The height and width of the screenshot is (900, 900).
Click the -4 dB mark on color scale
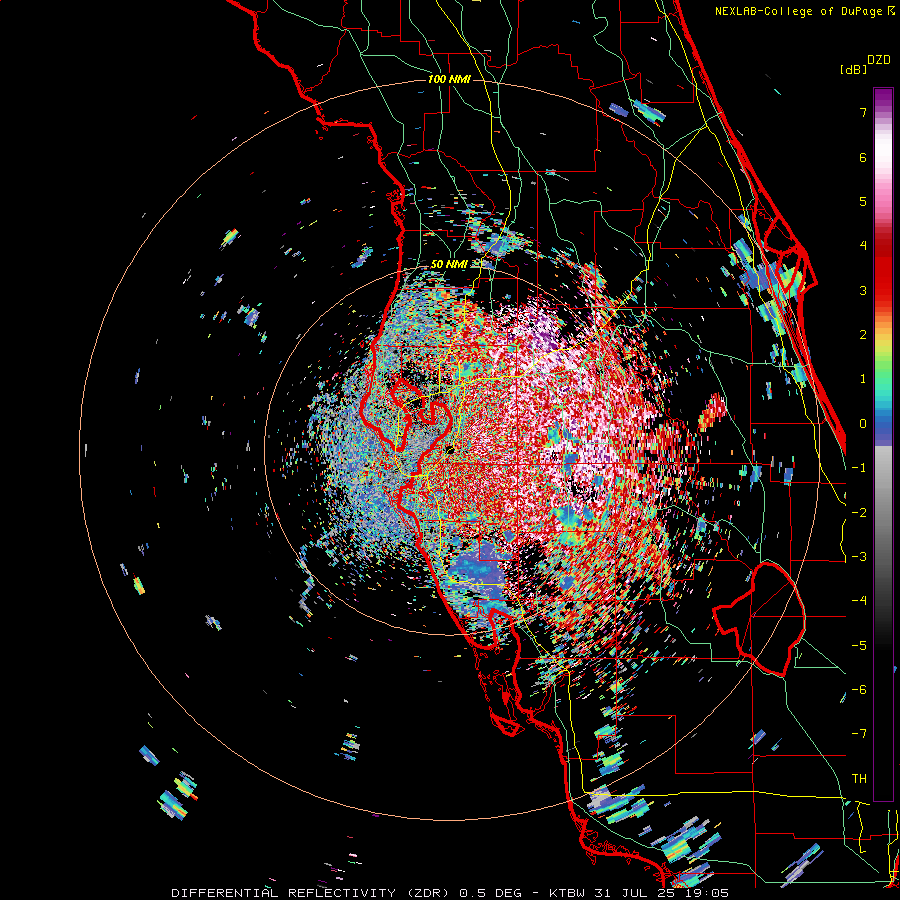[x=859, y=601]
